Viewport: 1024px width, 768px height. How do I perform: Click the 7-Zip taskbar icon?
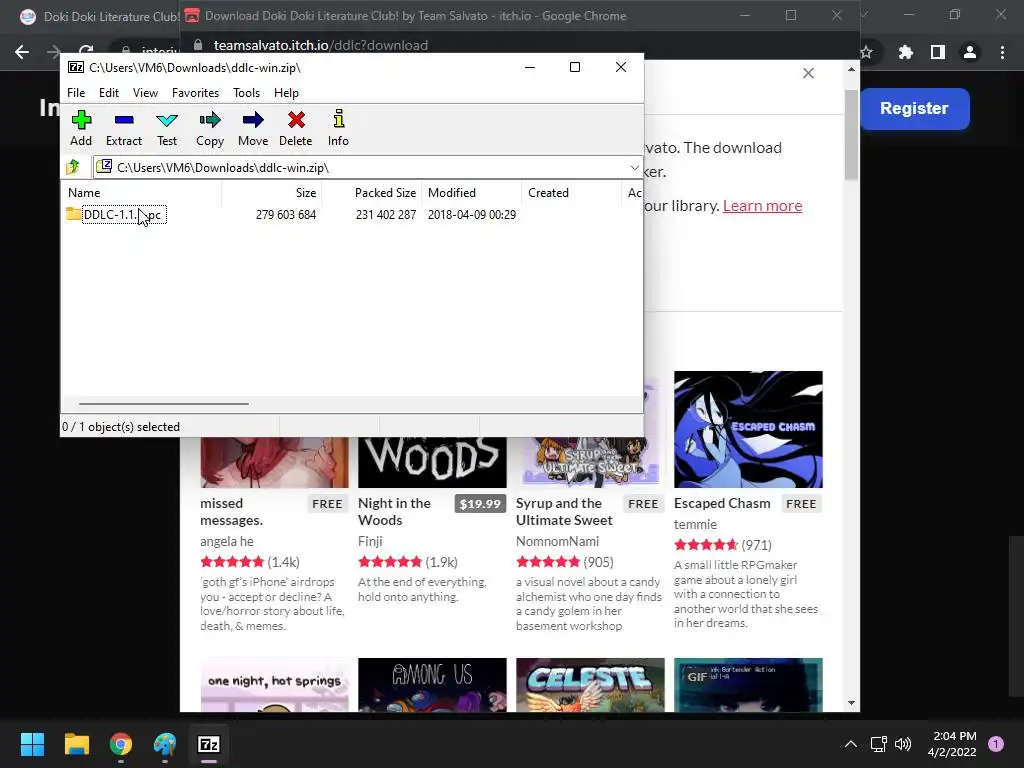pos(209,744)
